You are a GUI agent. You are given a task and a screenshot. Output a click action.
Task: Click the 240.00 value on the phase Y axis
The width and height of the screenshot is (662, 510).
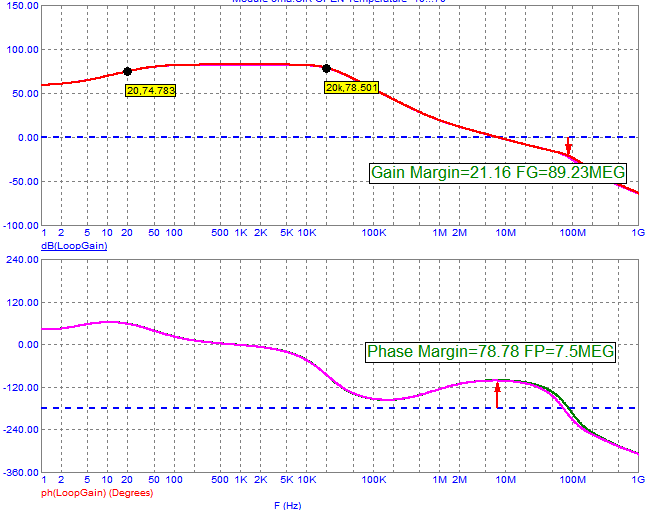(23, 260)
